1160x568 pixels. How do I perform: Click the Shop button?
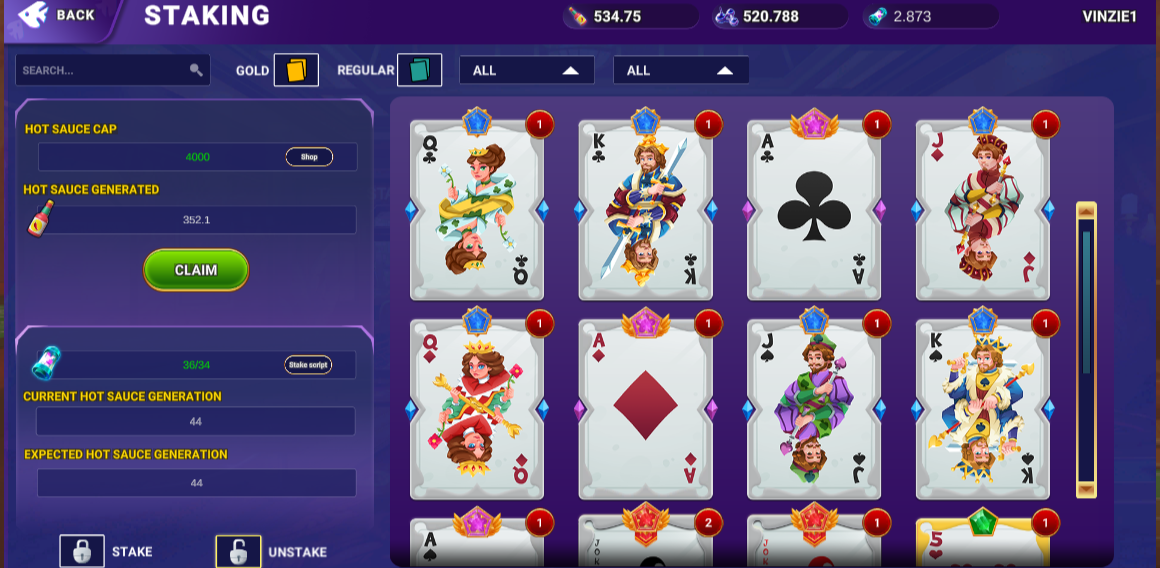click(309, 157)
